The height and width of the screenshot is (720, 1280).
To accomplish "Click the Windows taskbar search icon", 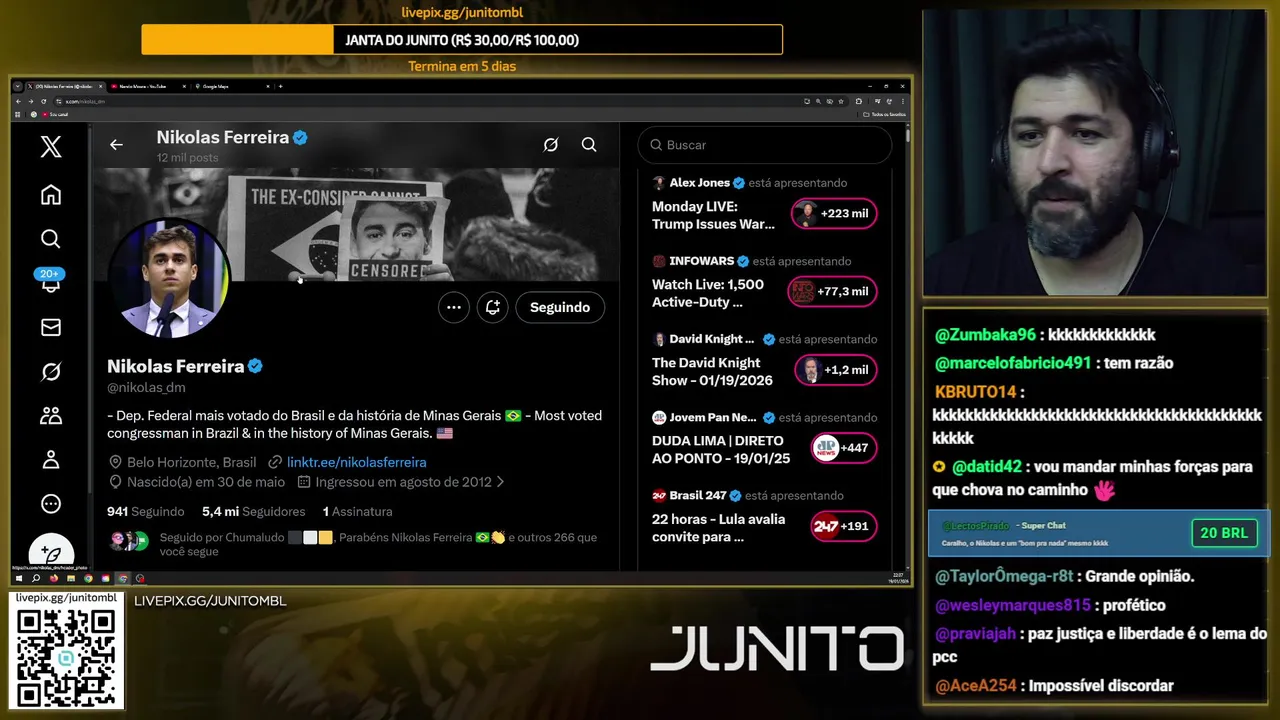I will 35,578.
